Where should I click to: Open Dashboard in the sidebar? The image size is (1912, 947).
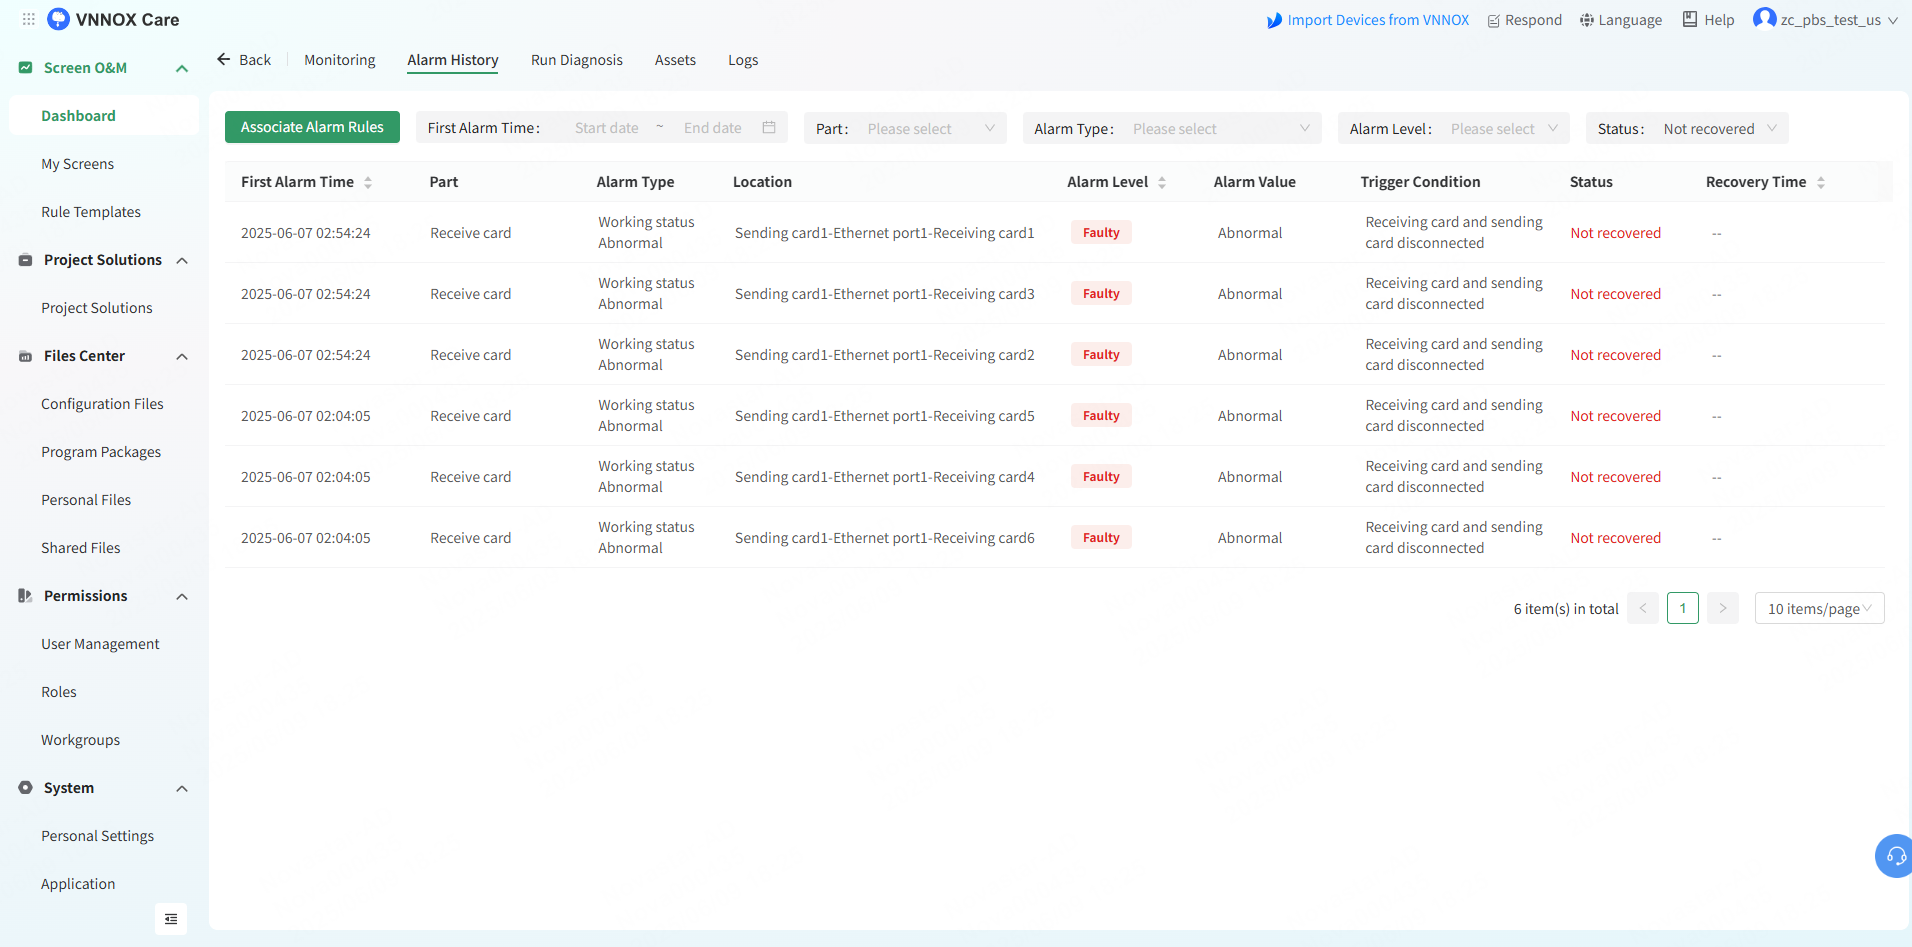coord(104,116)
